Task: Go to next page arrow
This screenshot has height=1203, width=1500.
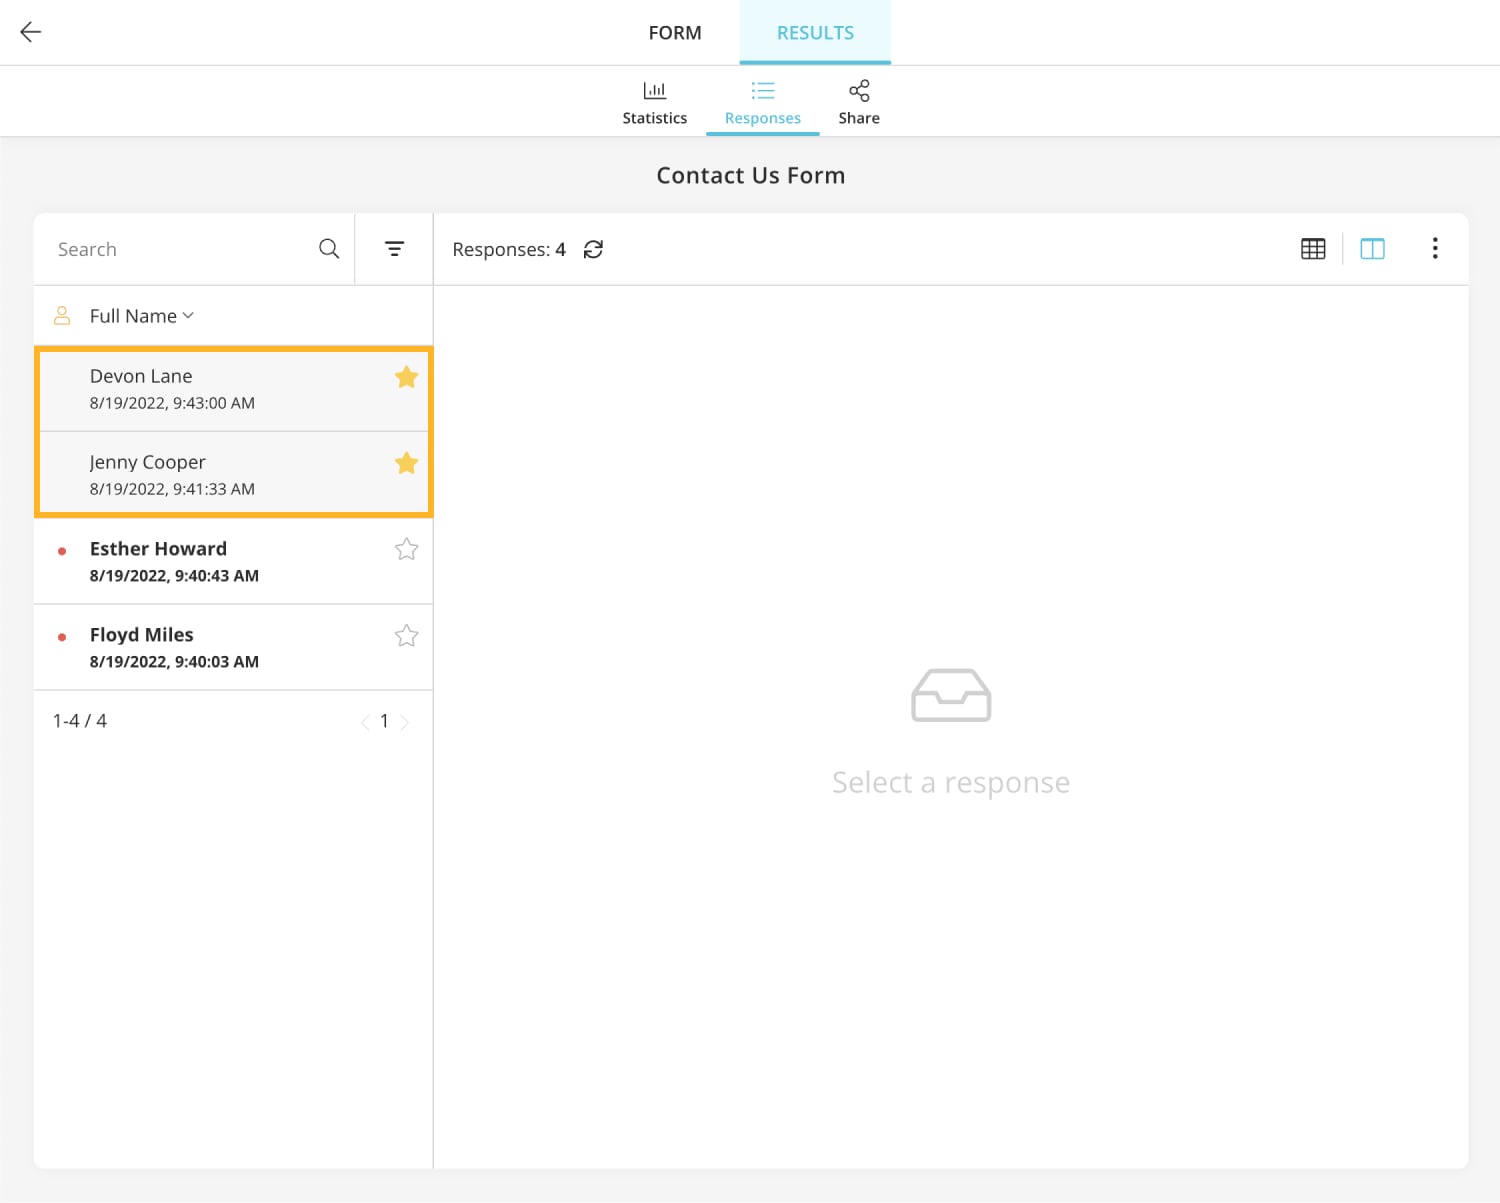Action: (405, 722)
